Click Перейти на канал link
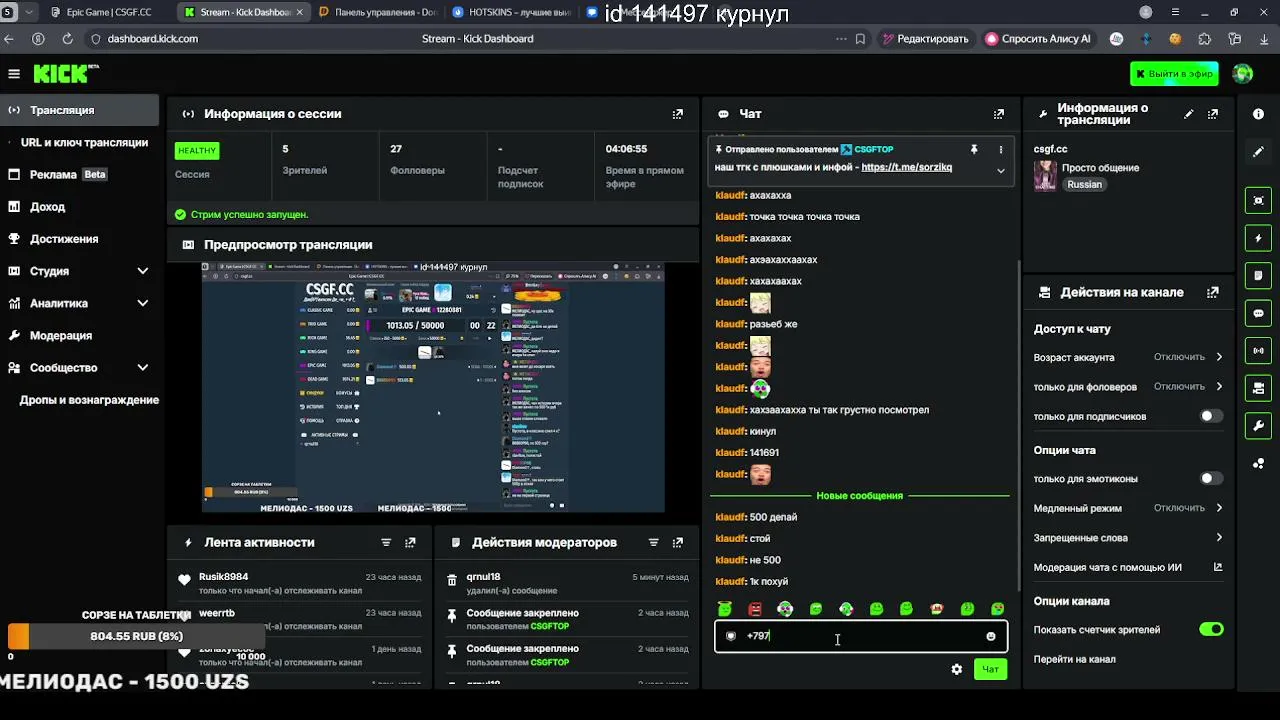 click(1074, 659)
